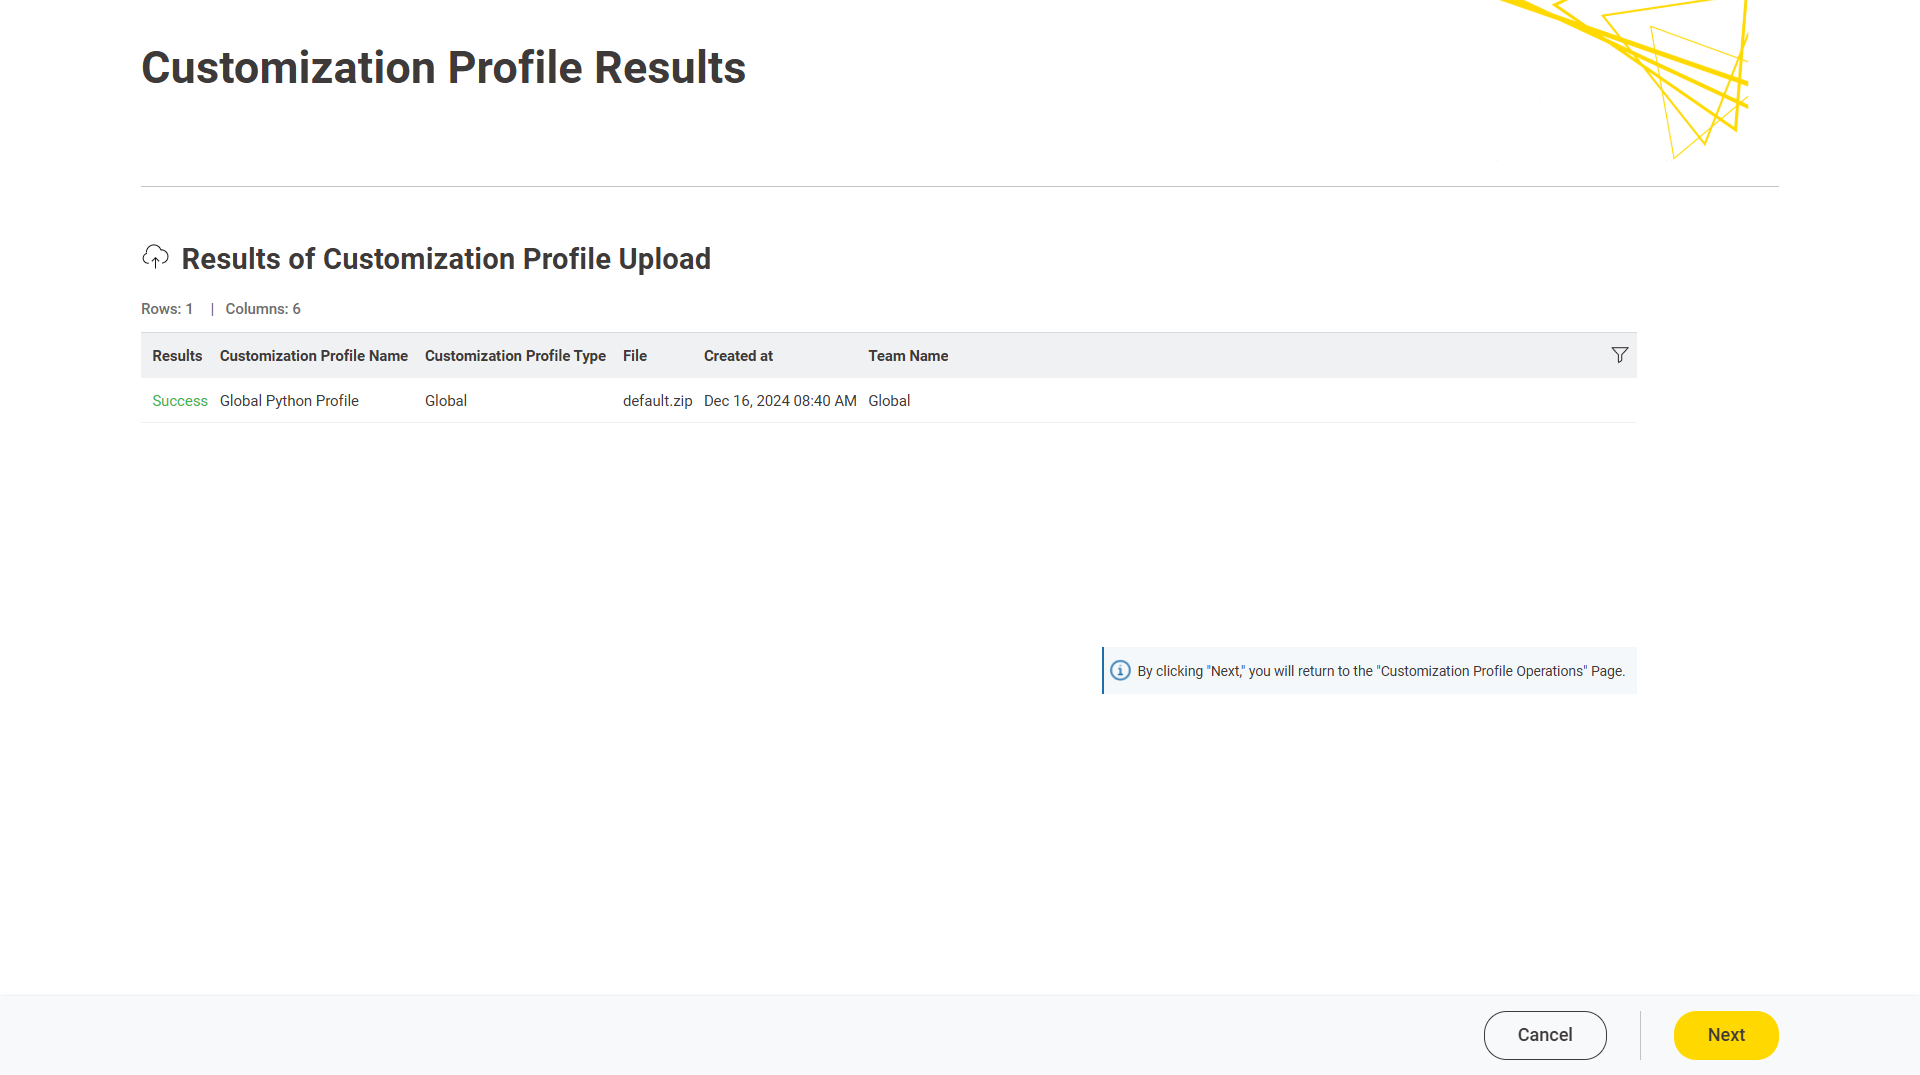Select the Team Name column header

907,356
